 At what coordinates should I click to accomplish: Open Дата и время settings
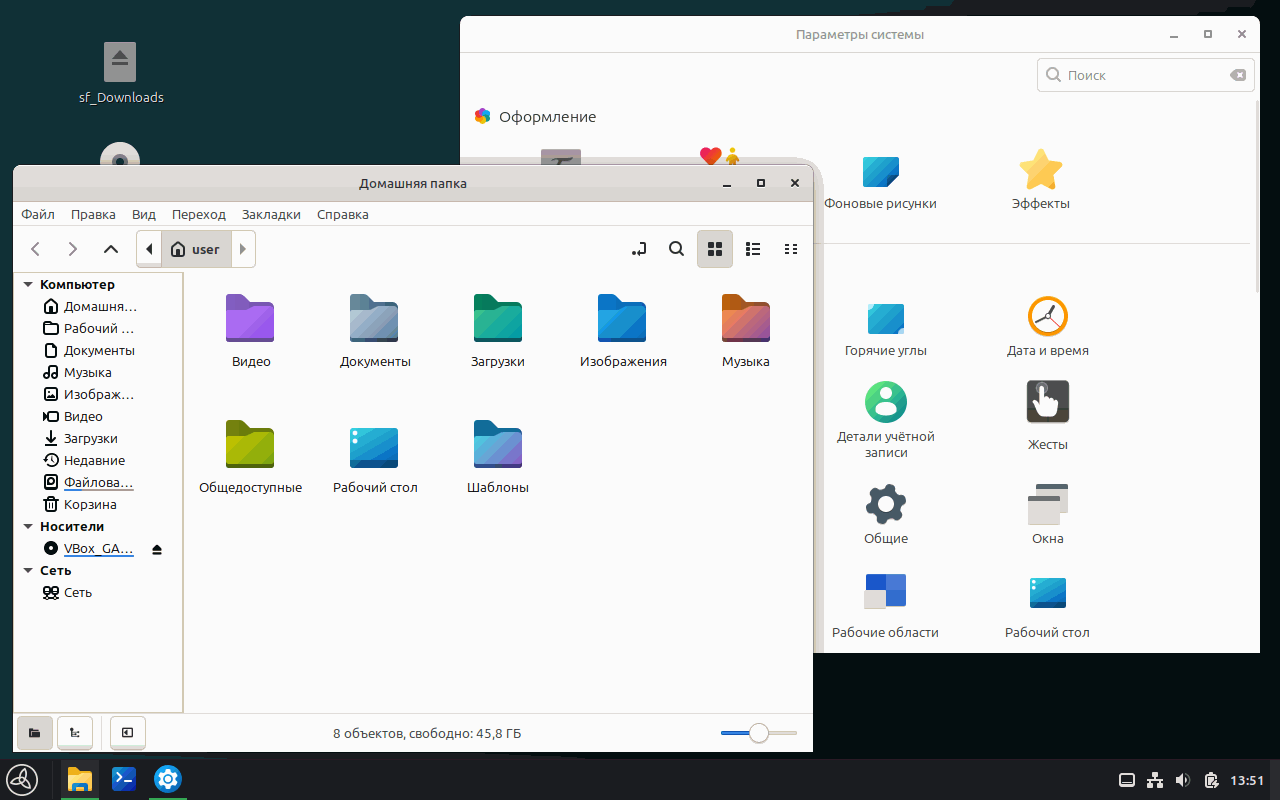click(x=1047, y=318)
